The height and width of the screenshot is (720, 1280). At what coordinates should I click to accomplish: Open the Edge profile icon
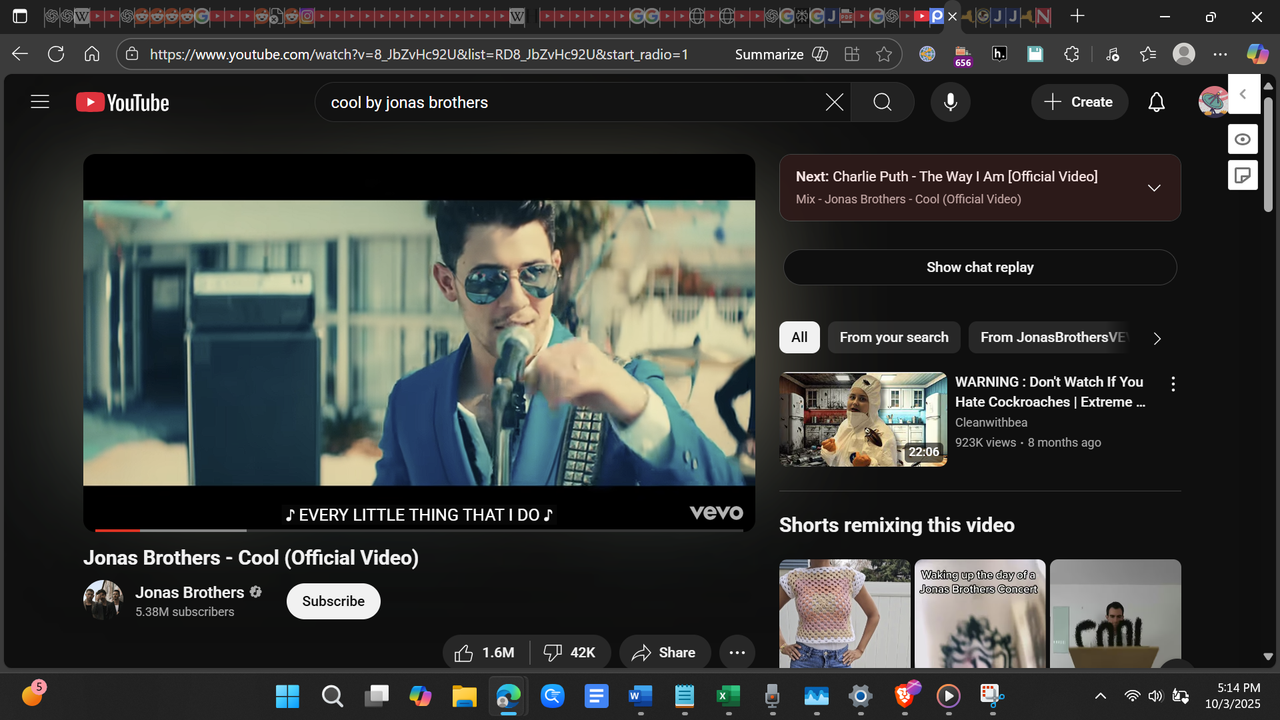1184,54
